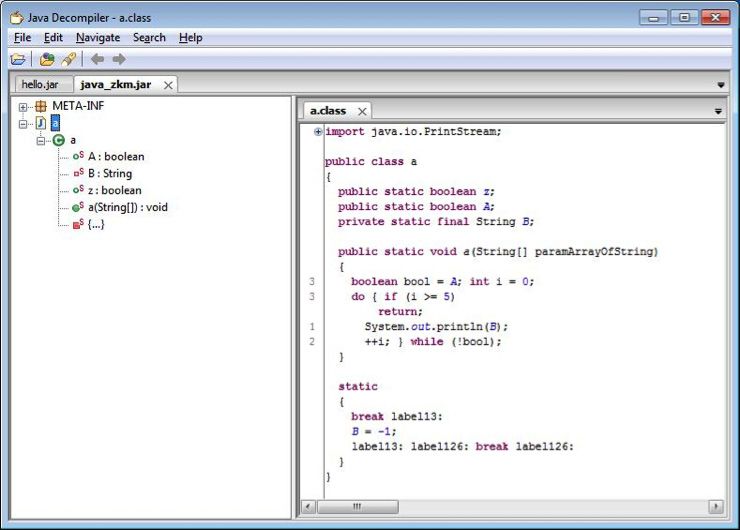Go back with the left arrow icon
Viewport: 740px width, 530px height.
click(97, 59)
